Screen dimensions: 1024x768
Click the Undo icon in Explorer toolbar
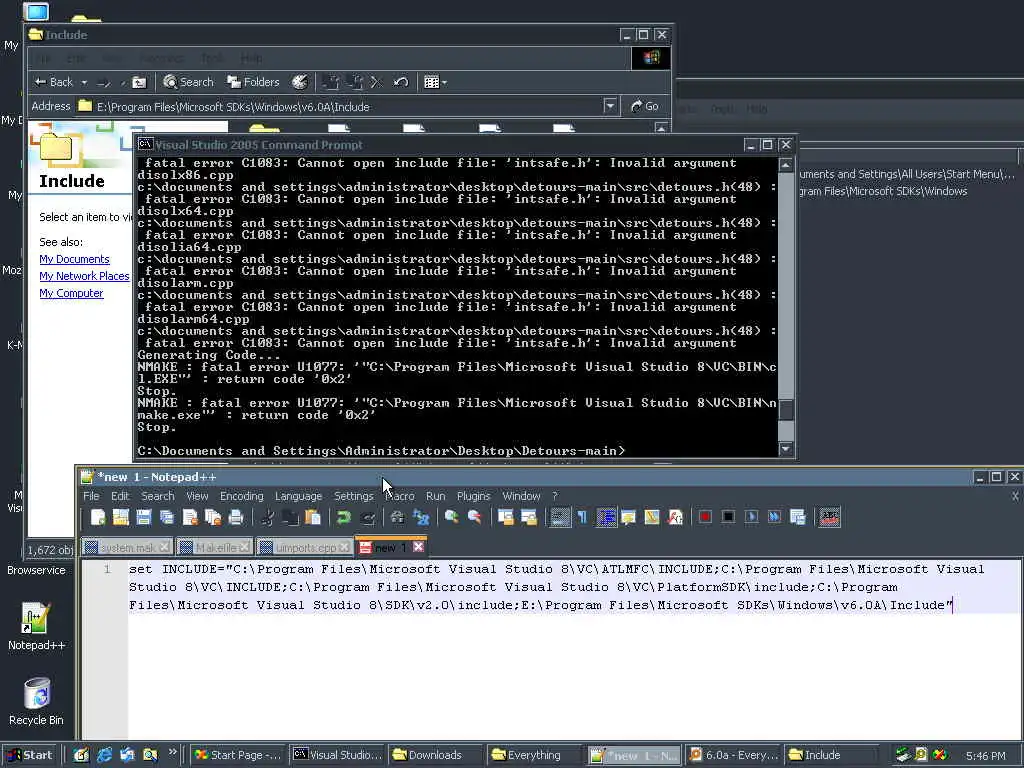pos(401,82)
